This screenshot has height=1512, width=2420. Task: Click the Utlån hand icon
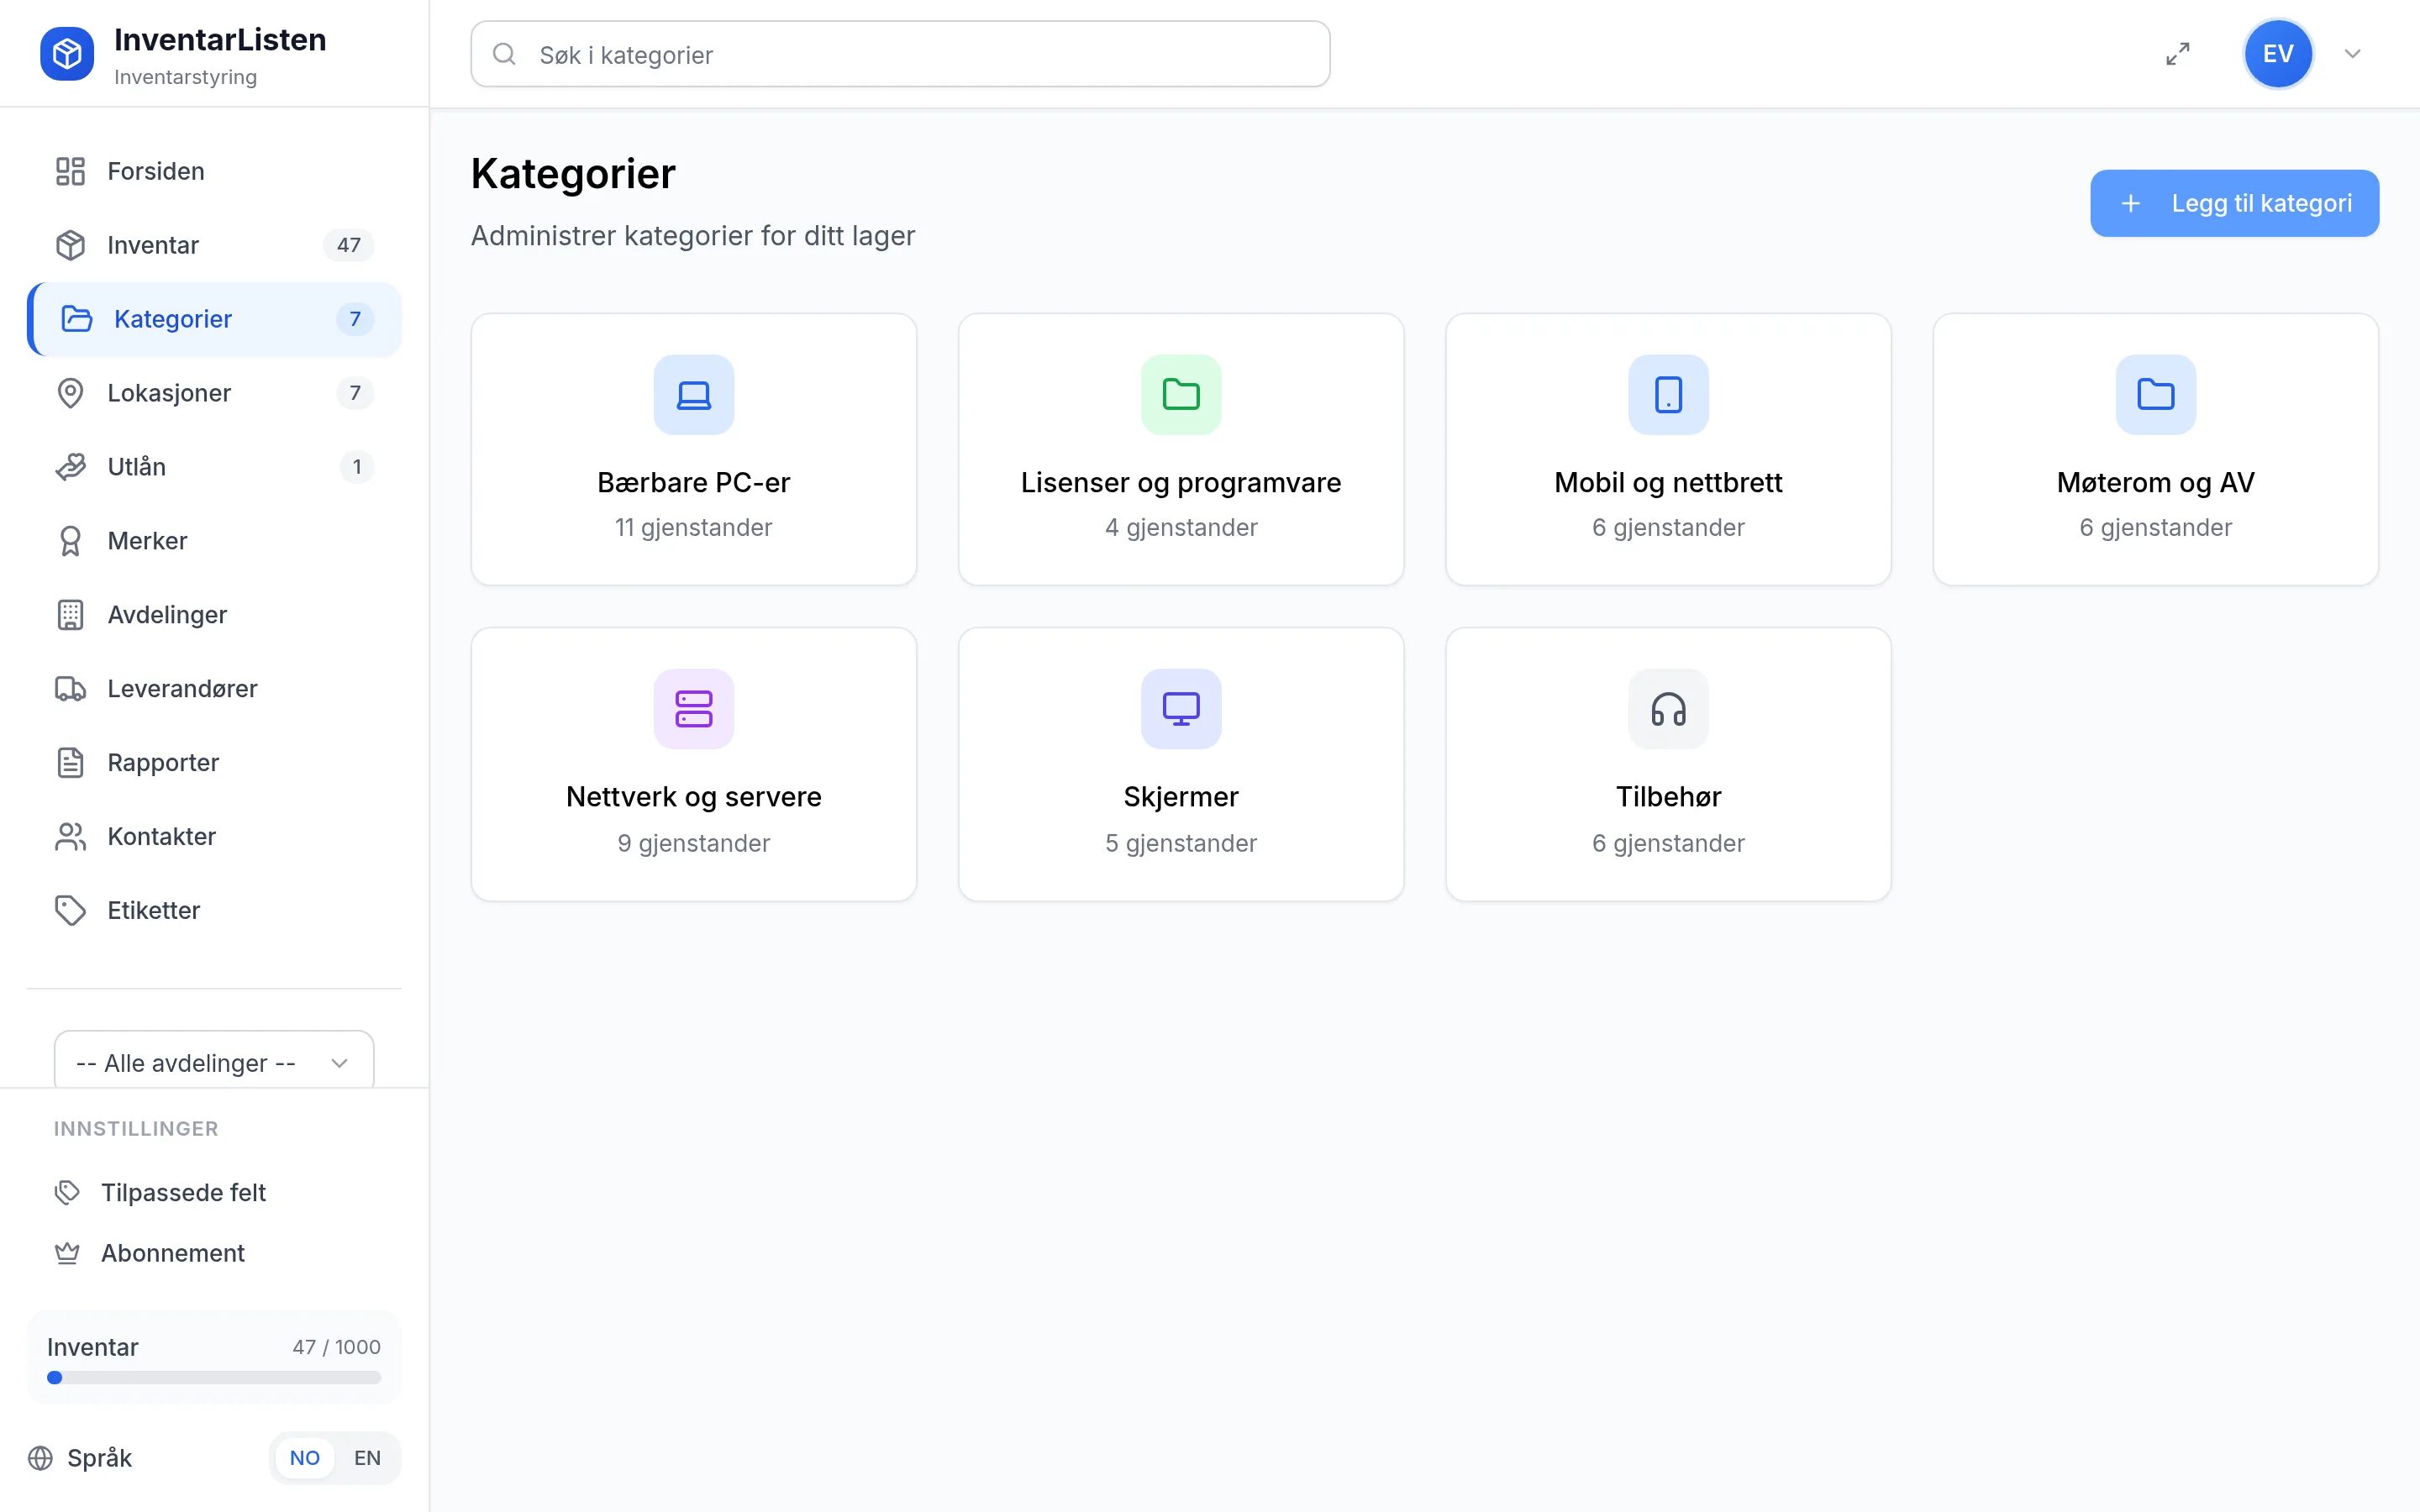point(70,467)
